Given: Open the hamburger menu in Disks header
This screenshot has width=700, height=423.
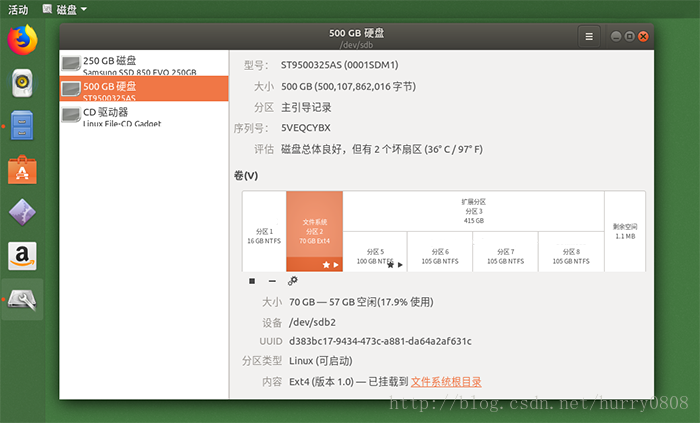Looking at the screenshot, I should 589,37.
